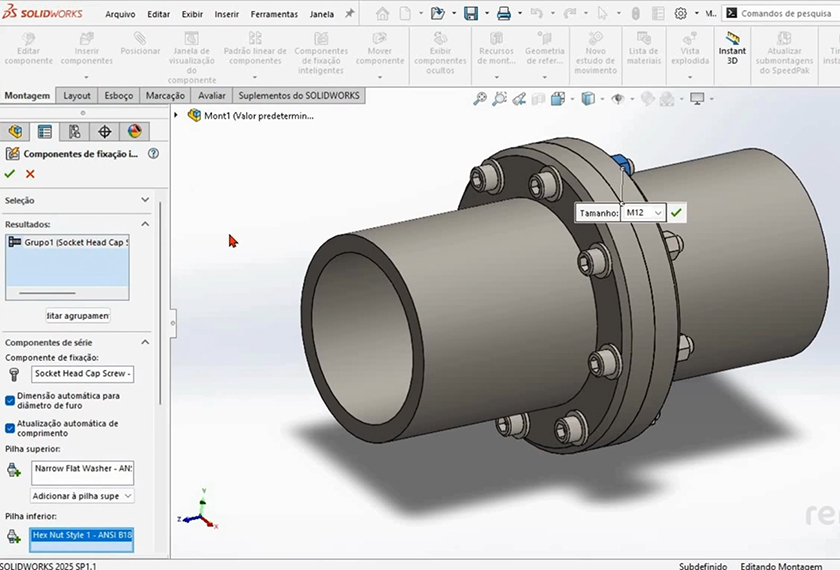
Task: Click the Save disk icon
Action: (x=471, y=14)
